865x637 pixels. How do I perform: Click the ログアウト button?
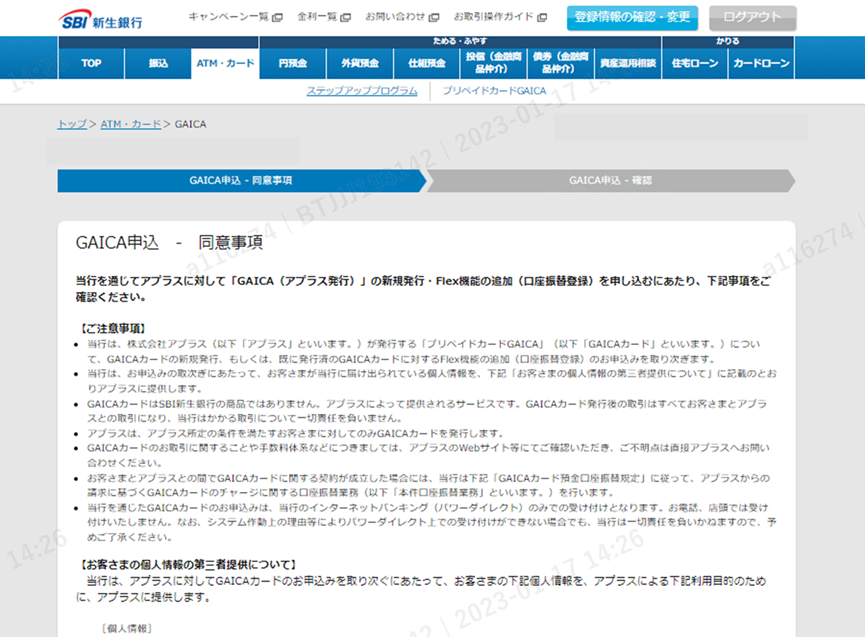752,18
